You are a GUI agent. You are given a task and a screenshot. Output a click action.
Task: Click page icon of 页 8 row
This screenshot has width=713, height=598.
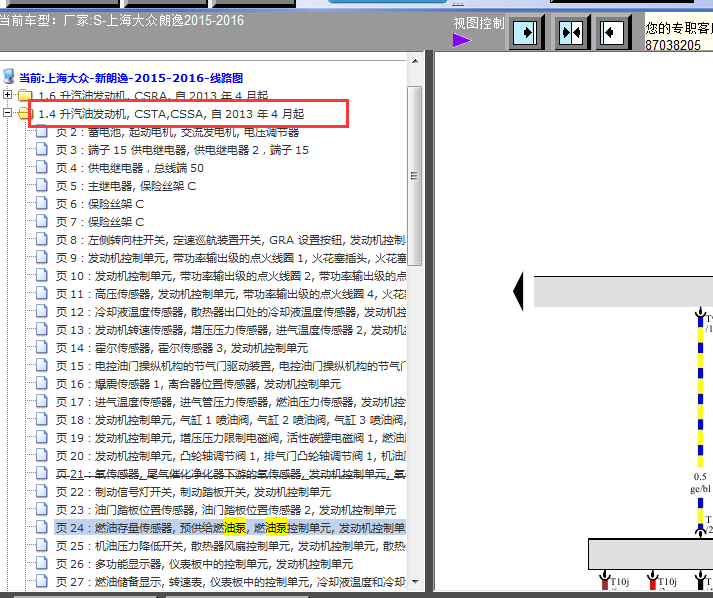pos(41,239)
